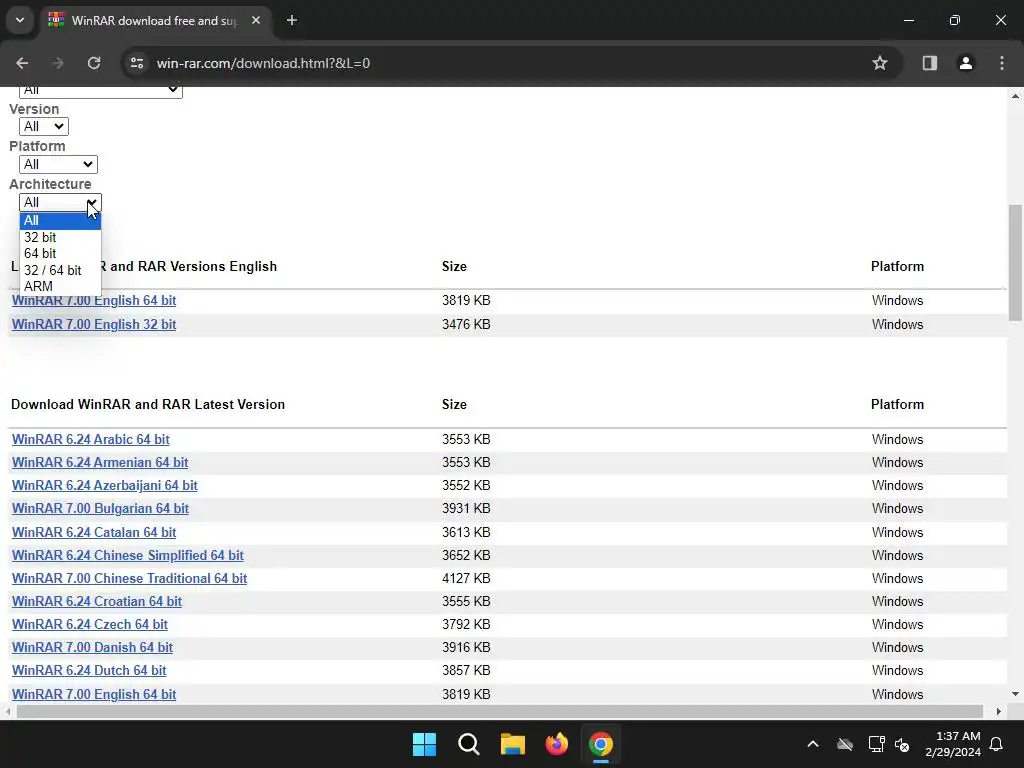Viewport: 1024px width, 768px height.
Task: Choose All in Architecture list
Action: point(60,221)
